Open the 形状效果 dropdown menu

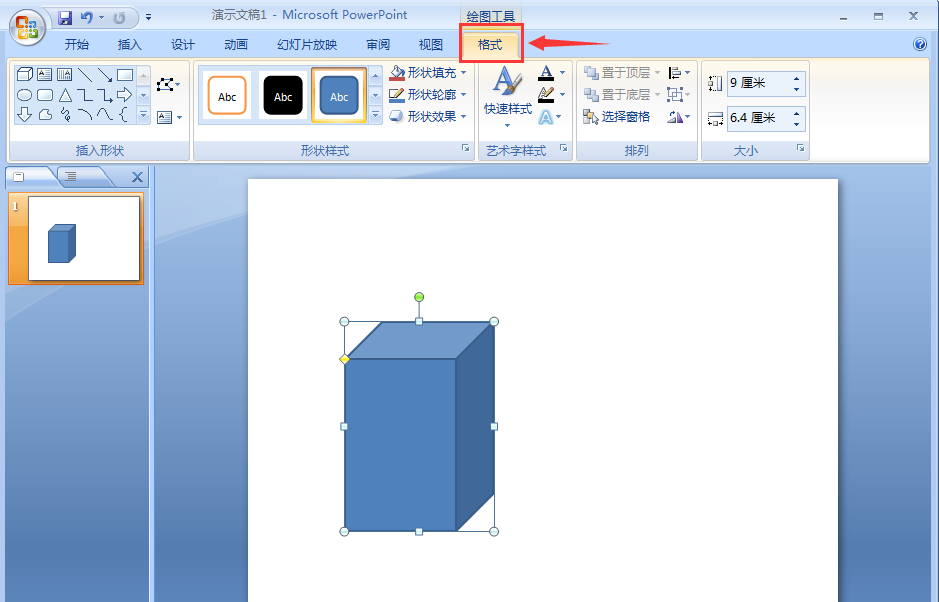coord(463,117)
